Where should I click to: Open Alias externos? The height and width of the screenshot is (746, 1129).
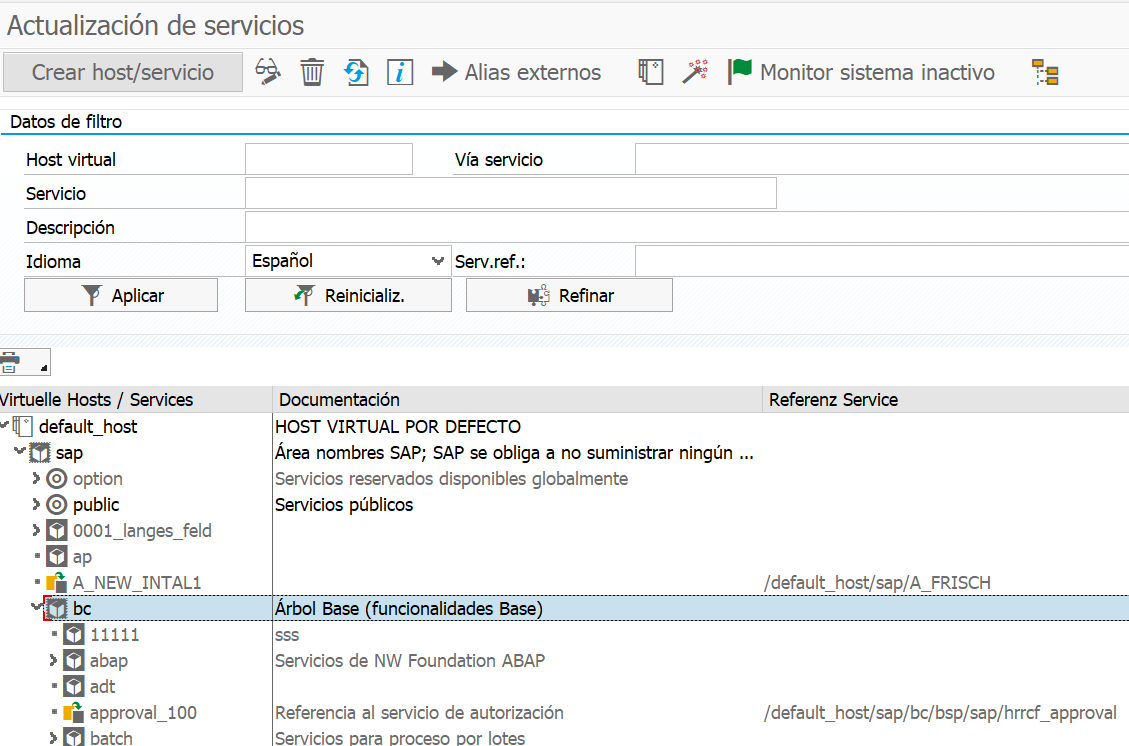pyautogui.click(x=517, y=72)
